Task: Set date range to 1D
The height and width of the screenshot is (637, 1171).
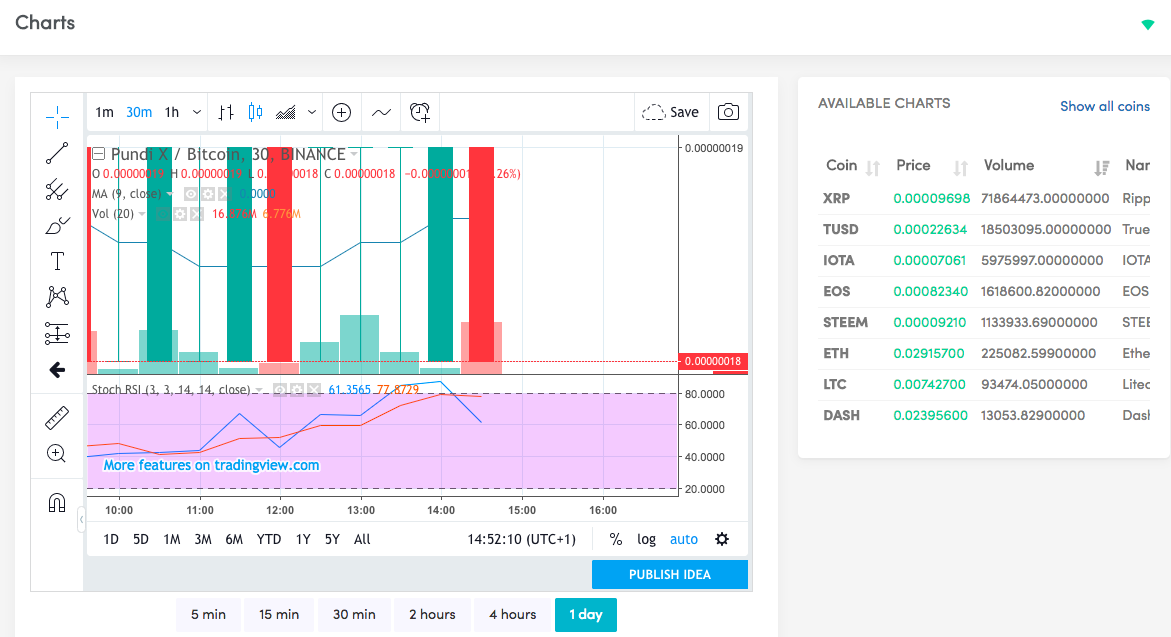Action: pyautogui.click(x=111, y=539)
